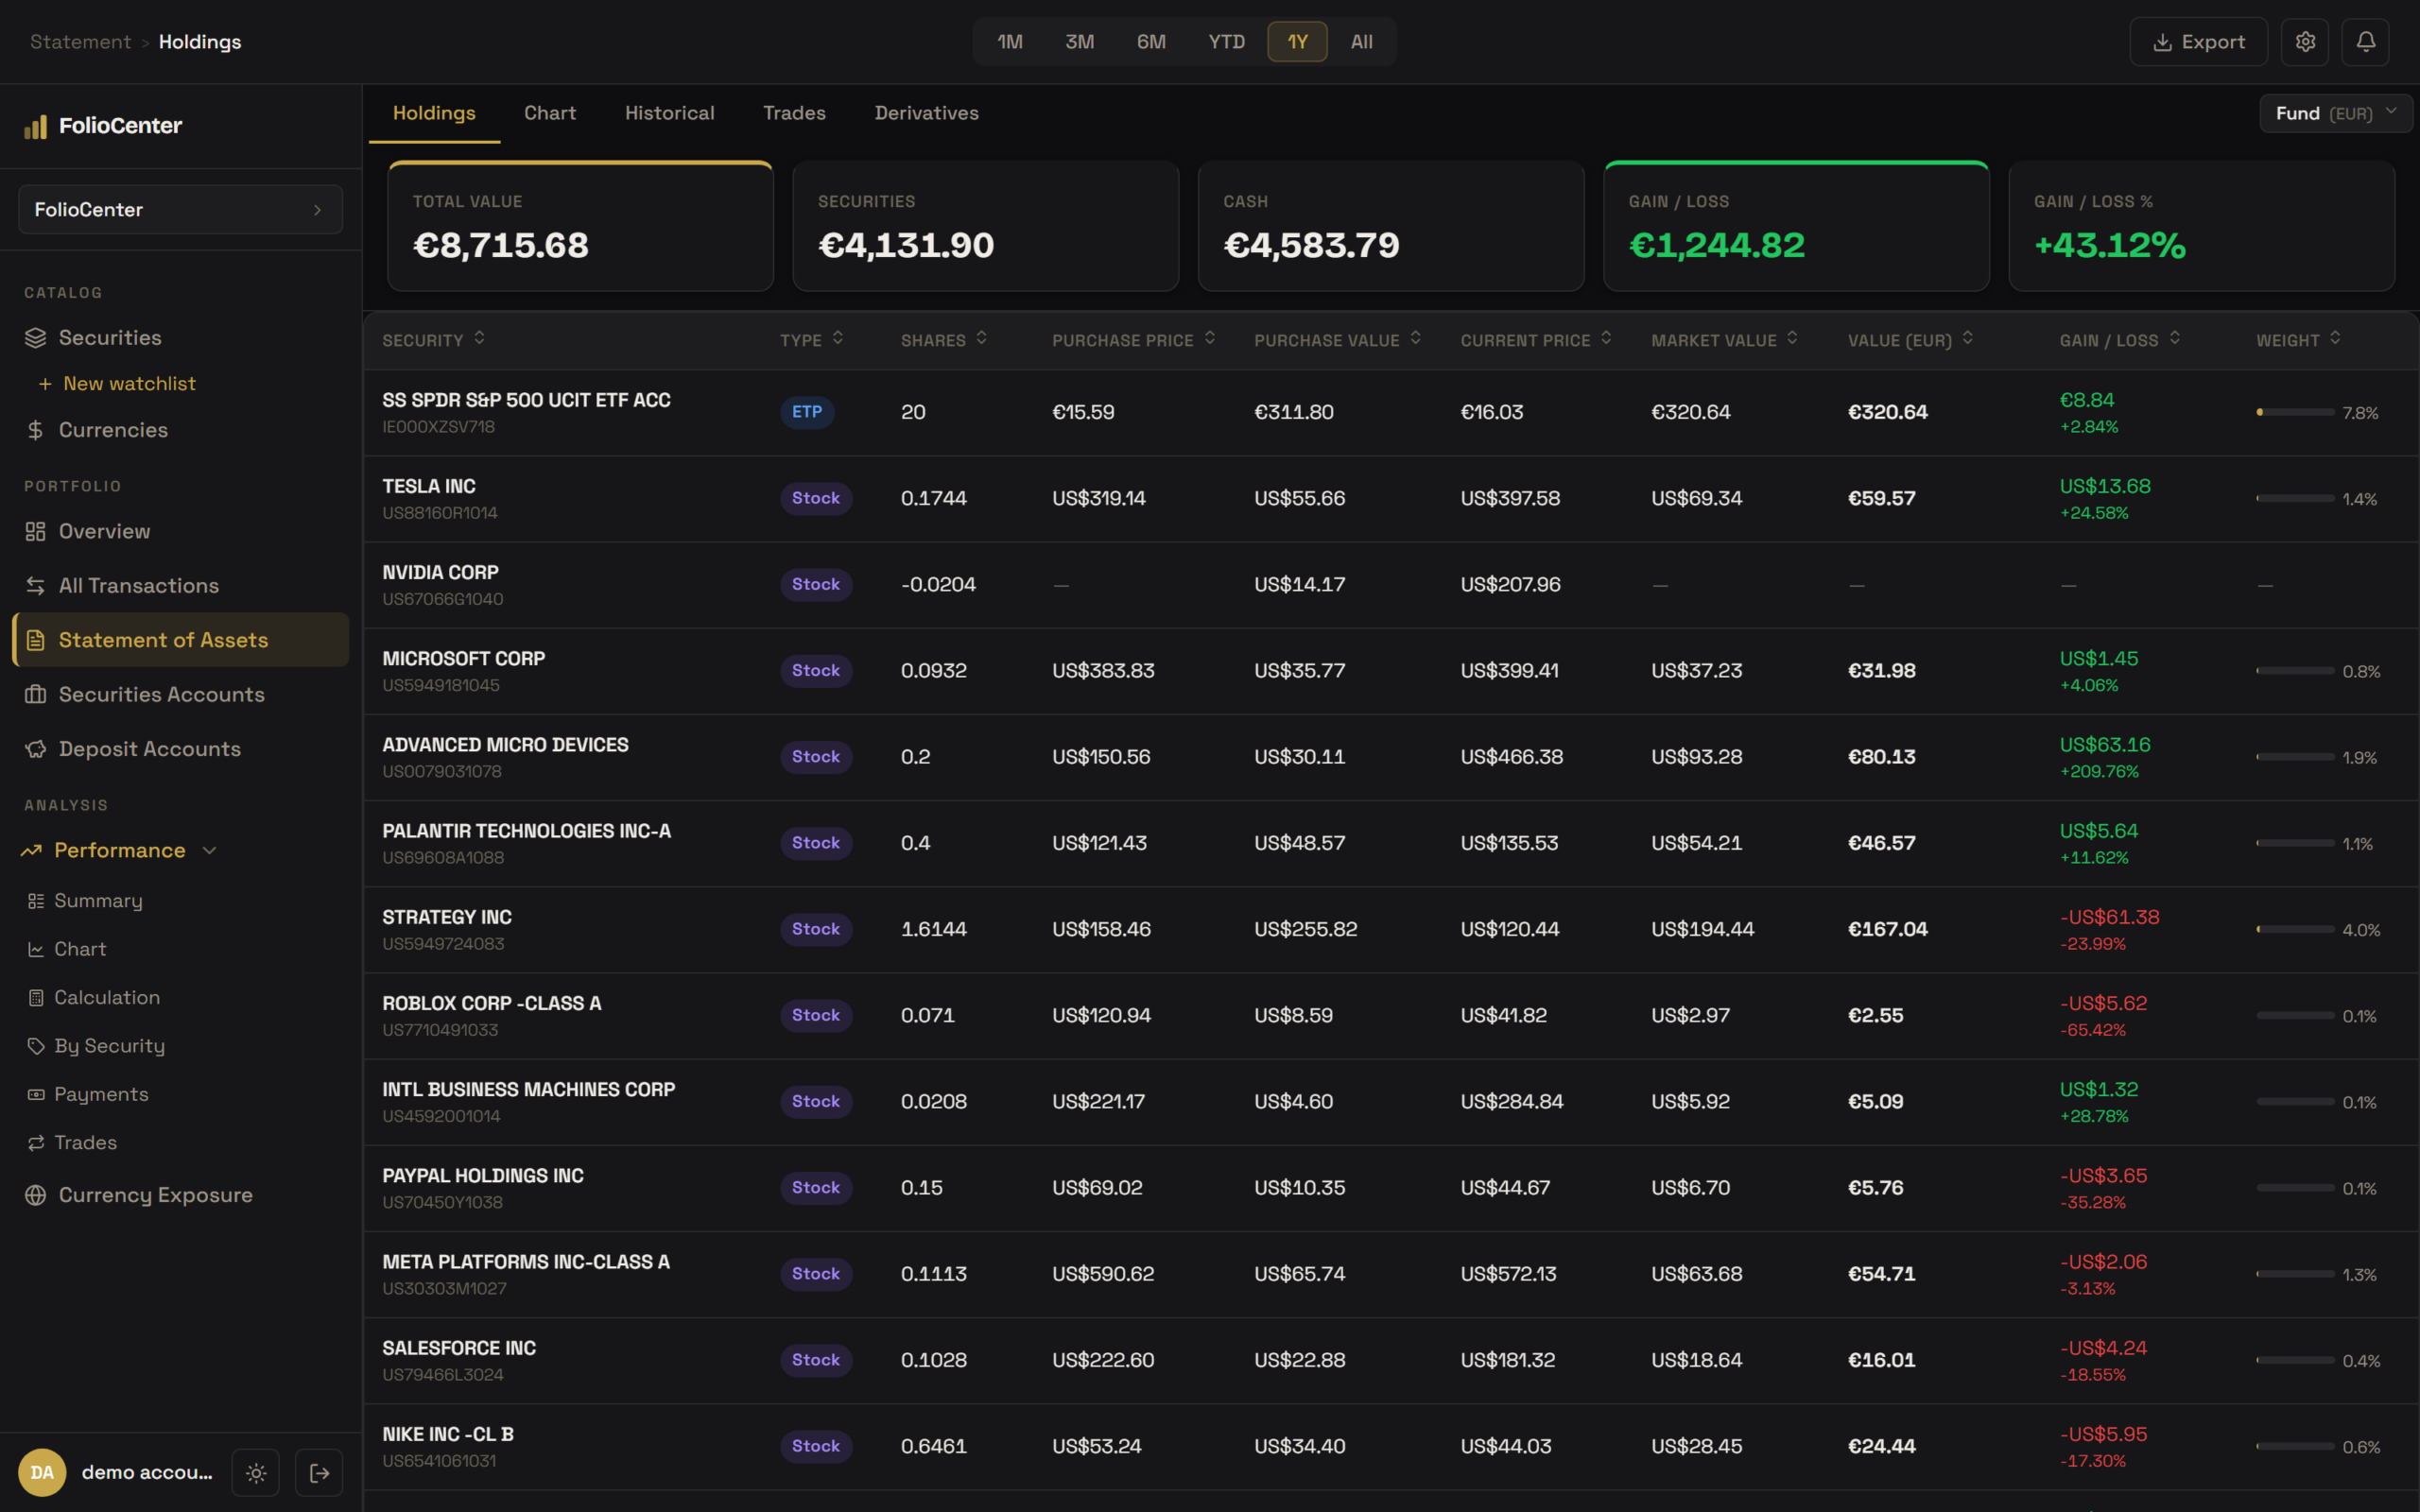Click the By Security tag icon
Screen dimensions: 2420x1512
(x=36, y=1046)
